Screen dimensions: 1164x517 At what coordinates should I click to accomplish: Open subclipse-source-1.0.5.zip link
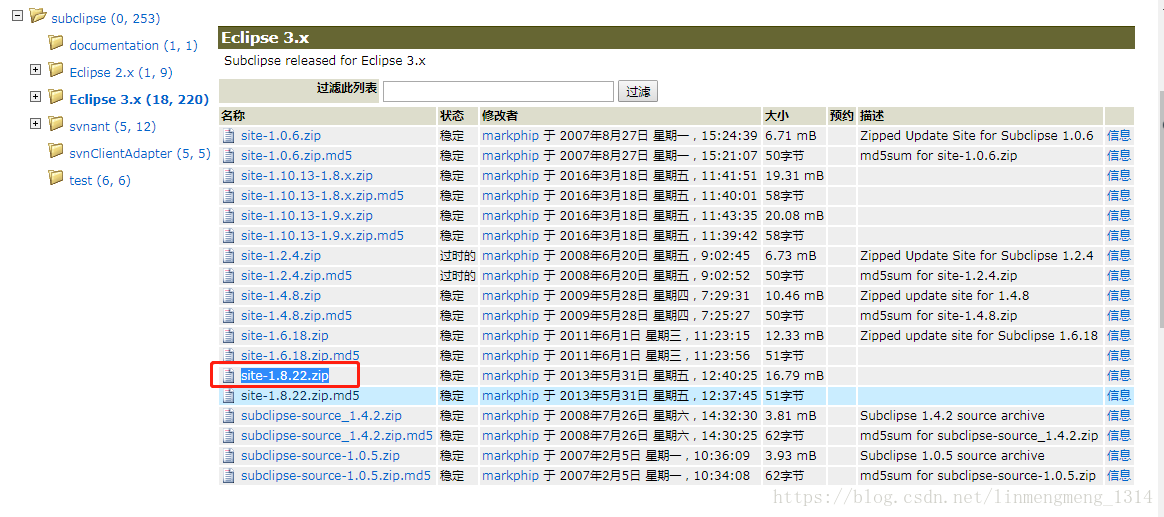pyautogui.click(x=320, y=455)
